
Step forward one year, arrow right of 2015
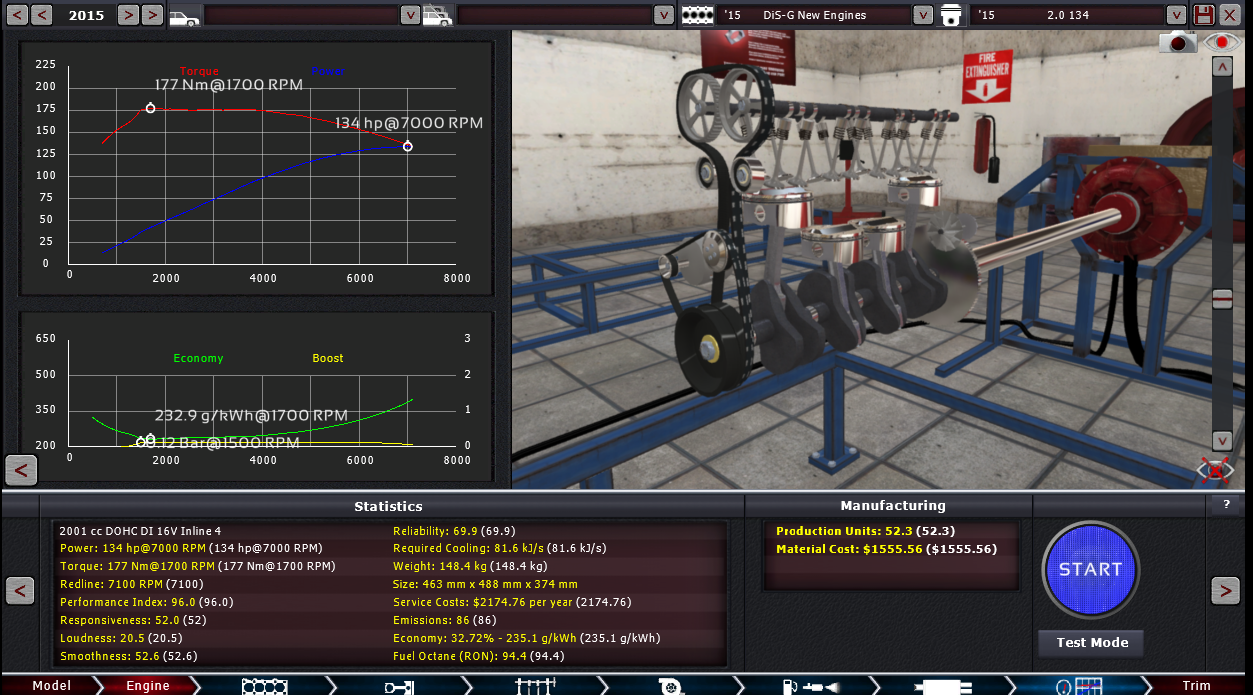pos(127,15)
